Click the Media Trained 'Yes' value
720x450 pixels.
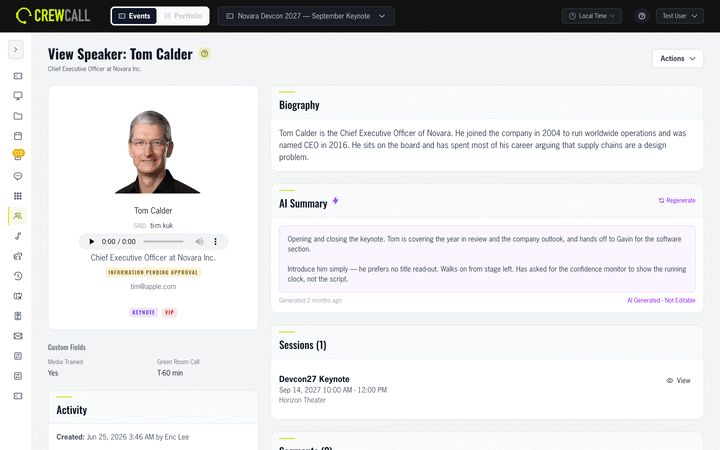(x=53, y=373)
